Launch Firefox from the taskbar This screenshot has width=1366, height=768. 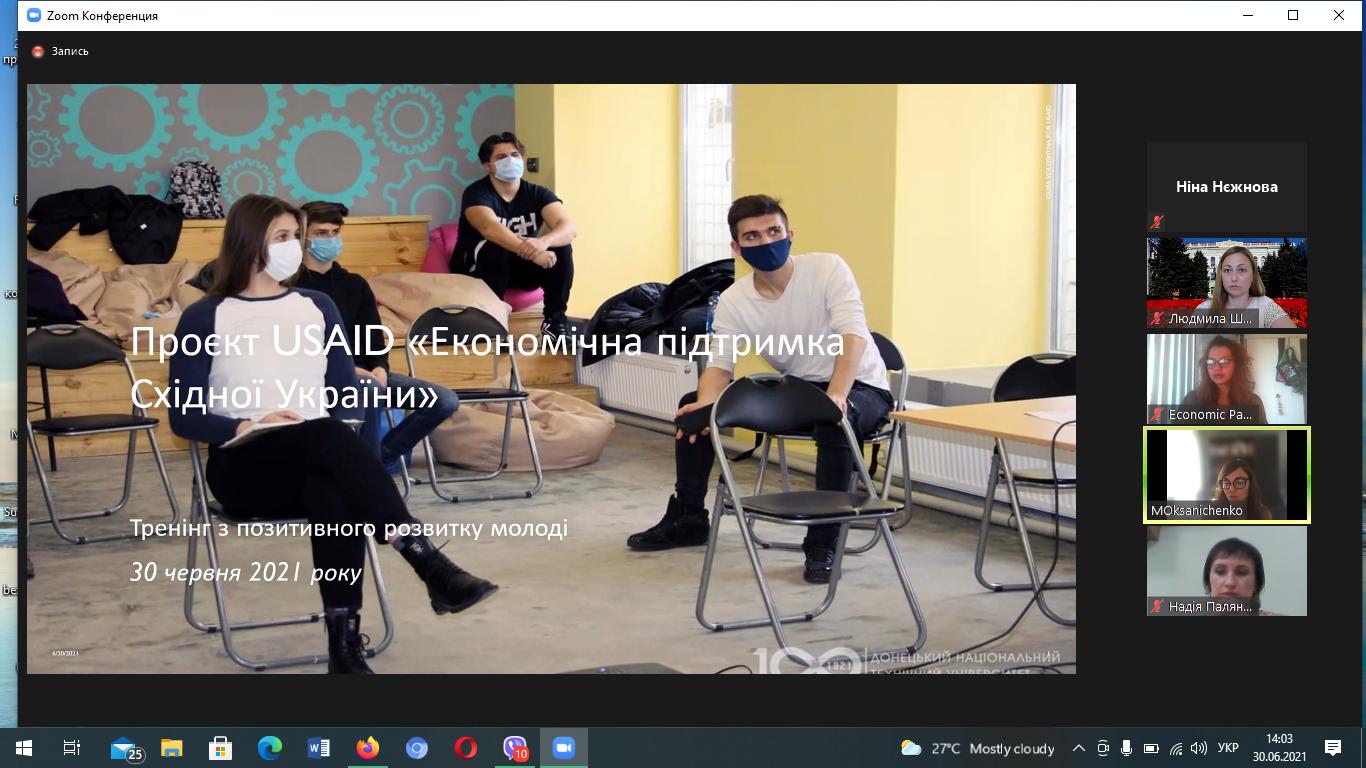368,748
